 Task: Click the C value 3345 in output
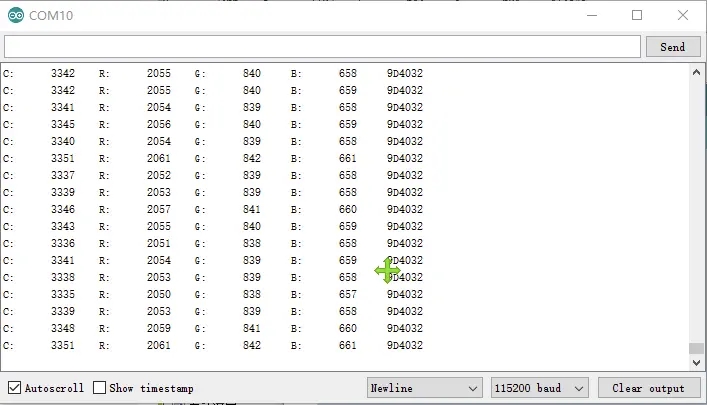click(62, 124)
